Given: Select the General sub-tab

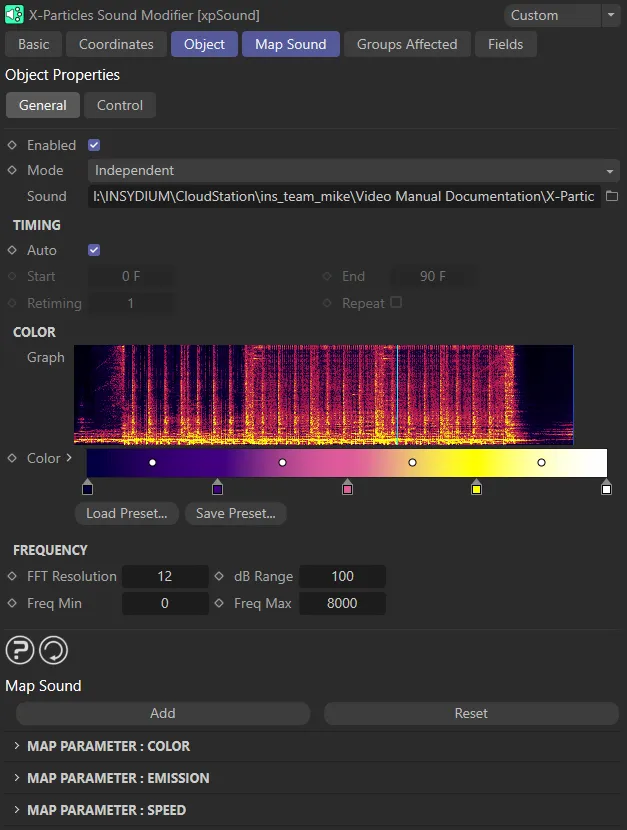Looking at the screenshot, I should 43,105.
